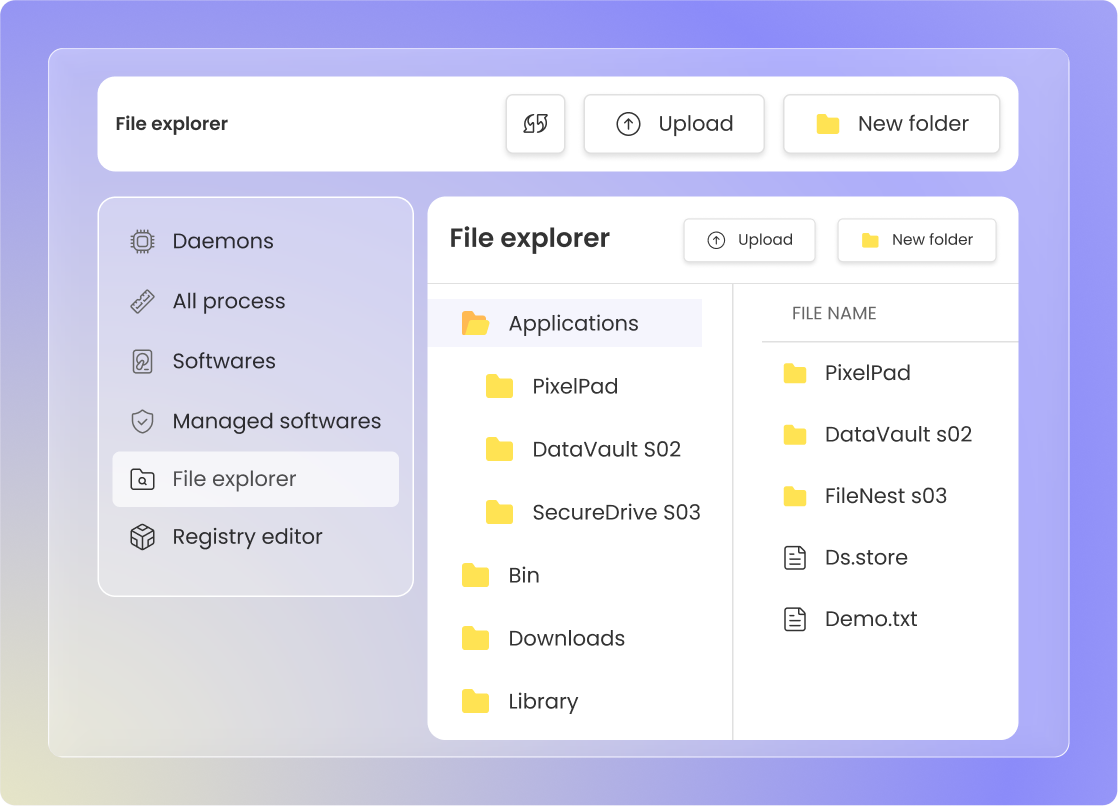Open the Softwares sidebar icon
This screenshot has width=1118, height=806.
point(143,361)
